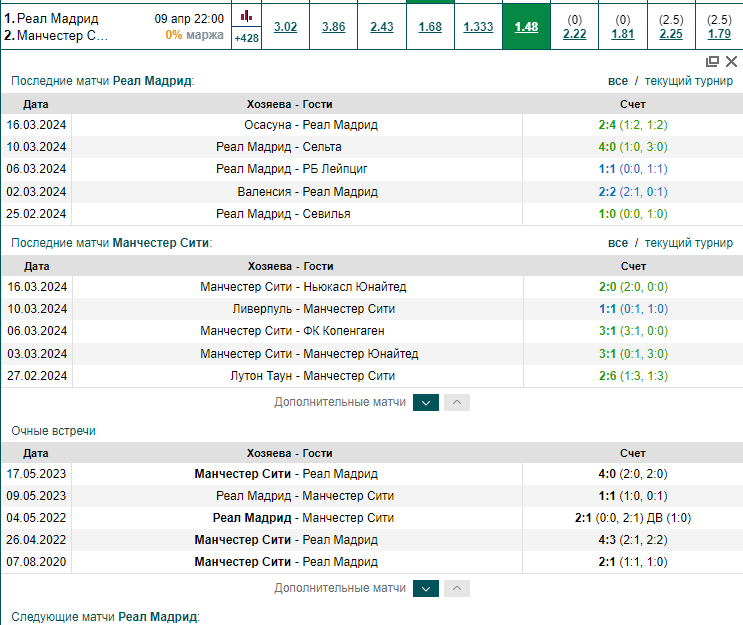Viewport: 743px width, 625px height.
Task: Filter Real Madrid matches by текущий турнир
Action: click(x=689, y=81)
